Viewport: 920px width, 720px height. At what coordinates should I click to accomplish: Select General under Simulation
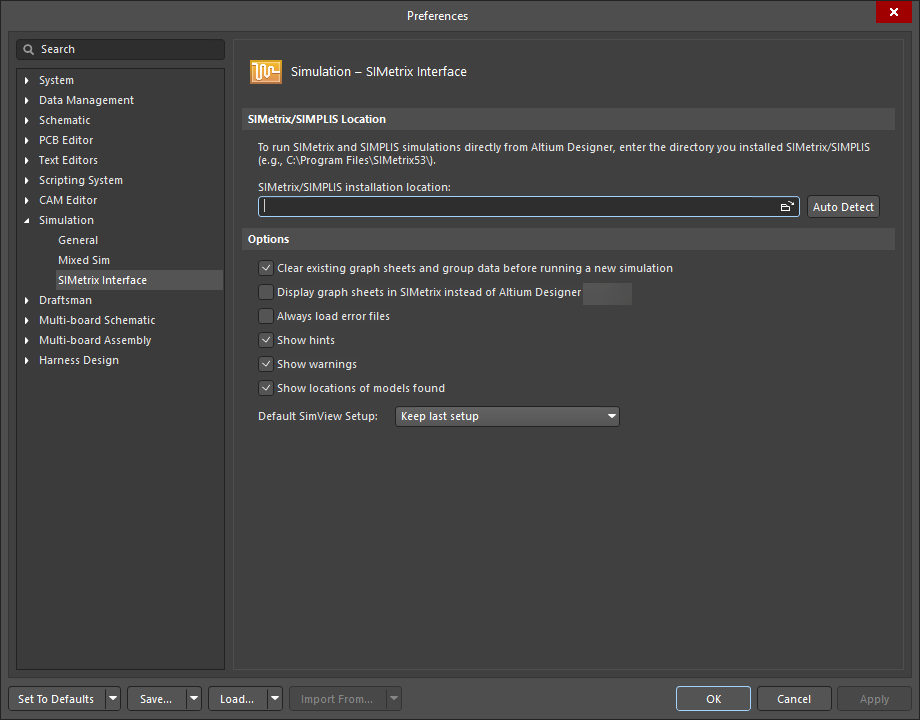click(78, 240)
